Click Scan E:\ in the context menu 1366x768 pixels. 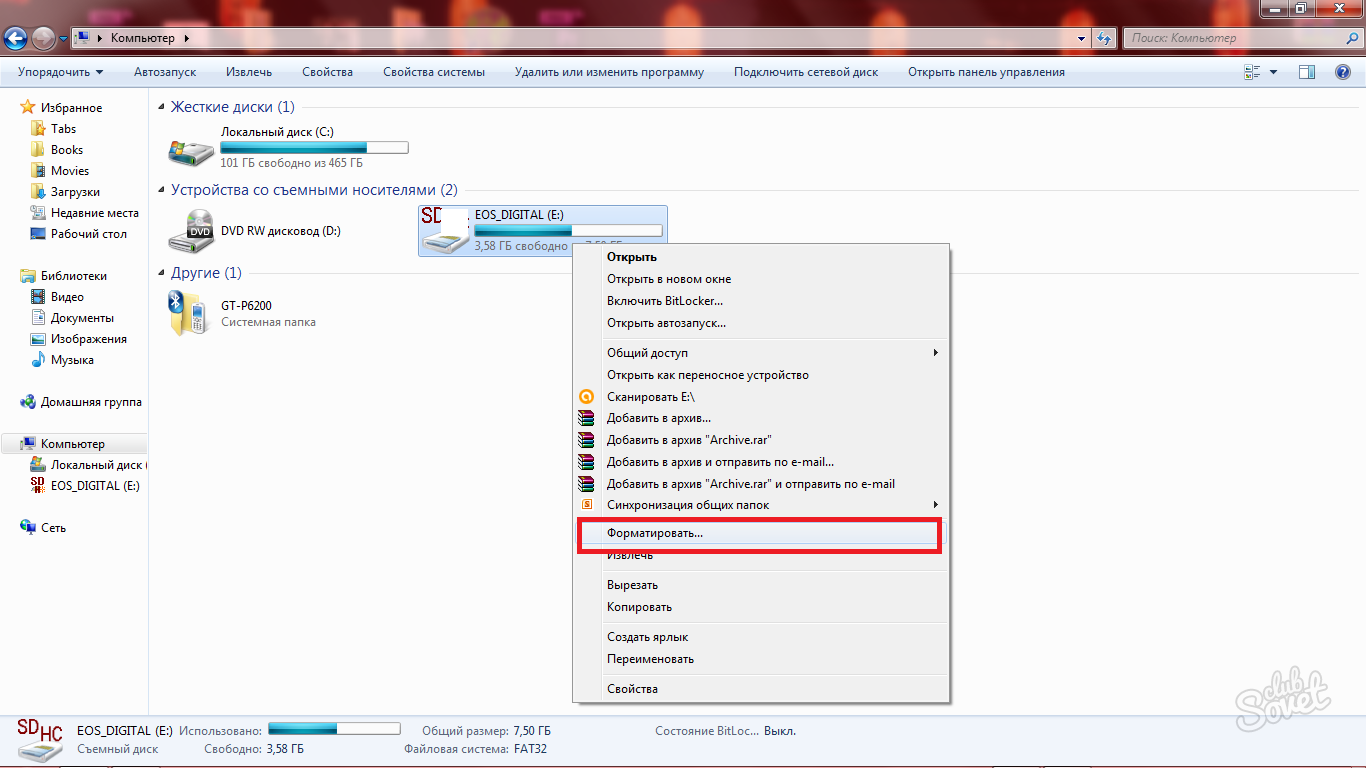tap(650, 397)
